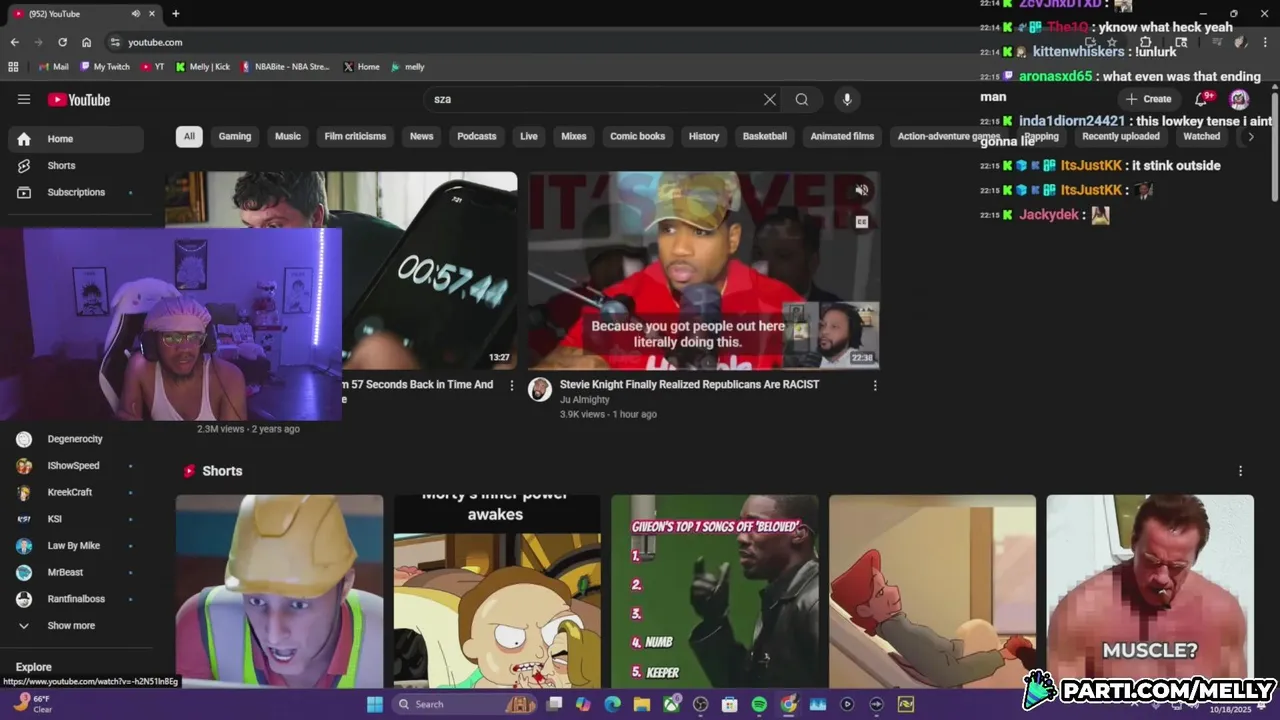Open the Melly | Kick bookmark
Viewport: 1280px width, 720px height.
point(203,67)
